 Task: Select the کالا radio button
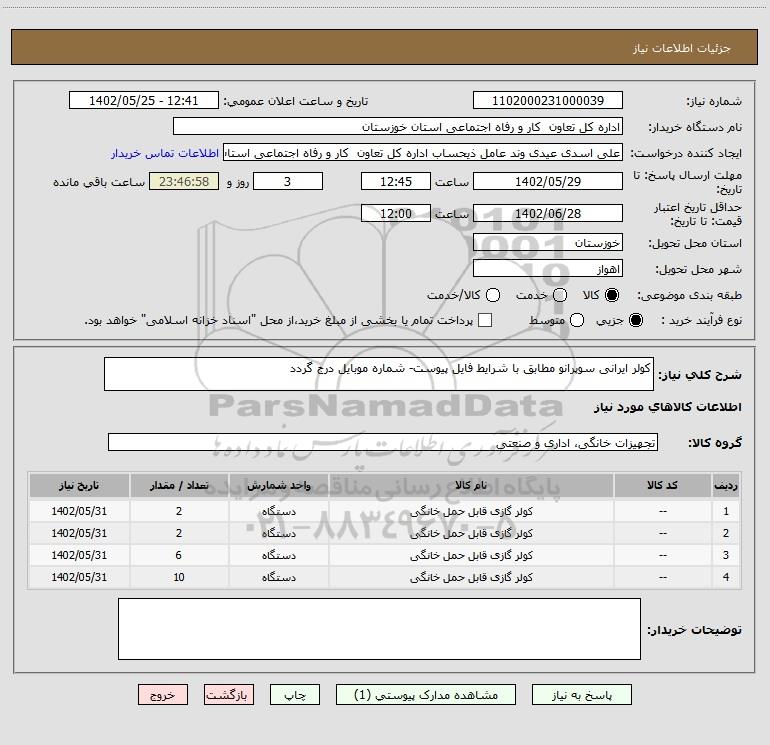click(612, 295)
